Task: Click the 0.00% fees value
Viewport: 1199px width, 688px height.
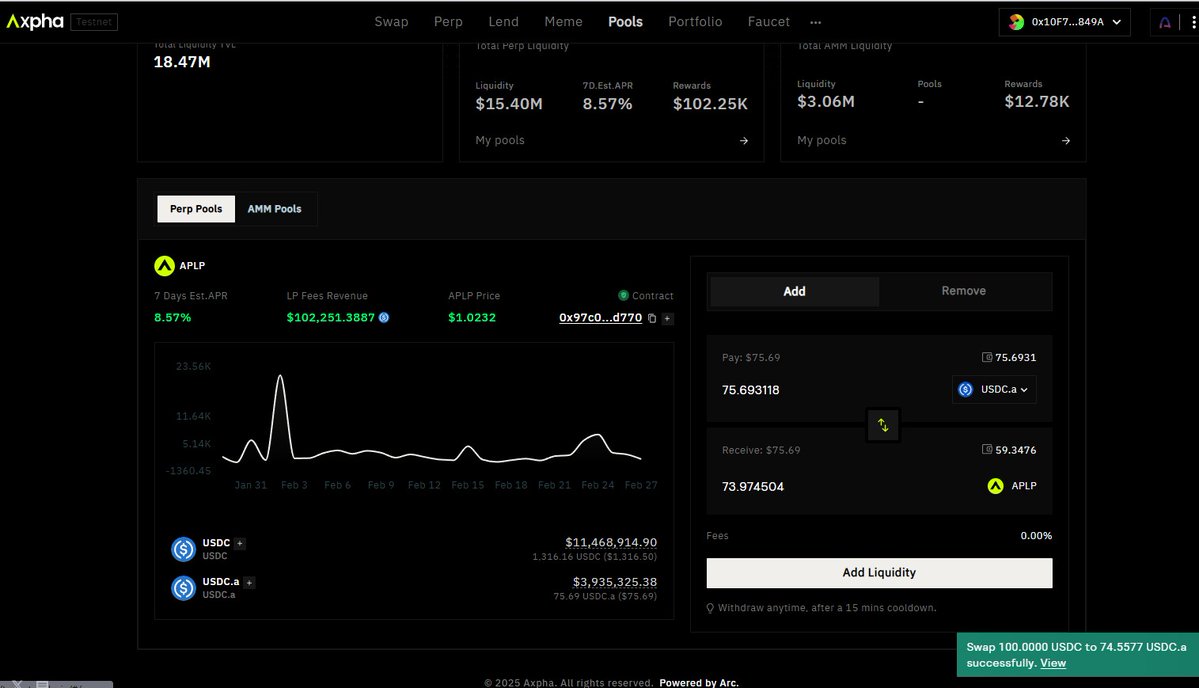Action: point(1036,536)
